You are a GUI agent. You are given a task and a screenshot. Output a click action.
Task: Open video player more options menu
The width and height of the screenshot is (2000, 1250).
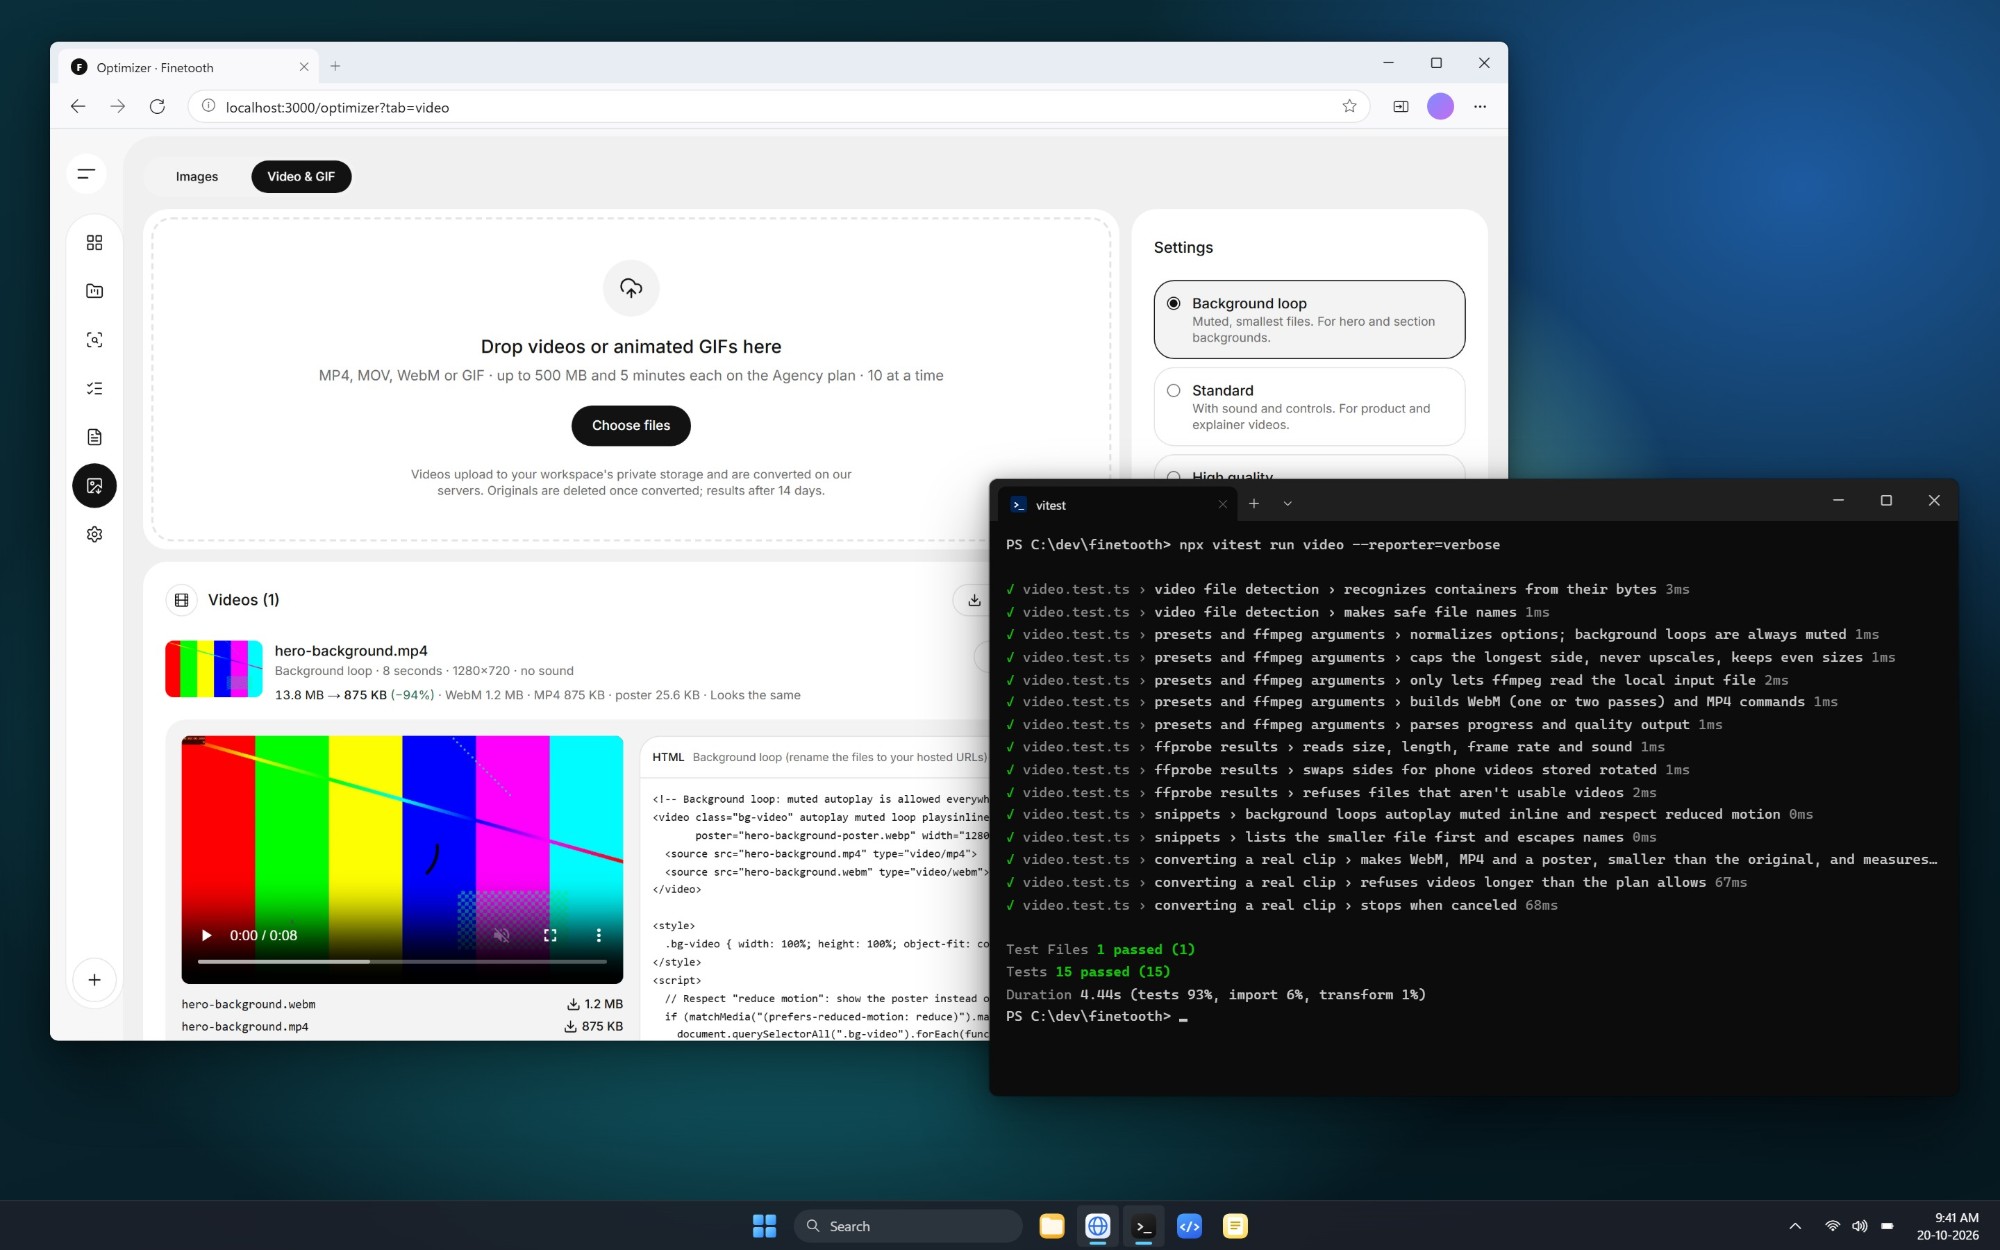pyautogui.click(x=598, y=935)
